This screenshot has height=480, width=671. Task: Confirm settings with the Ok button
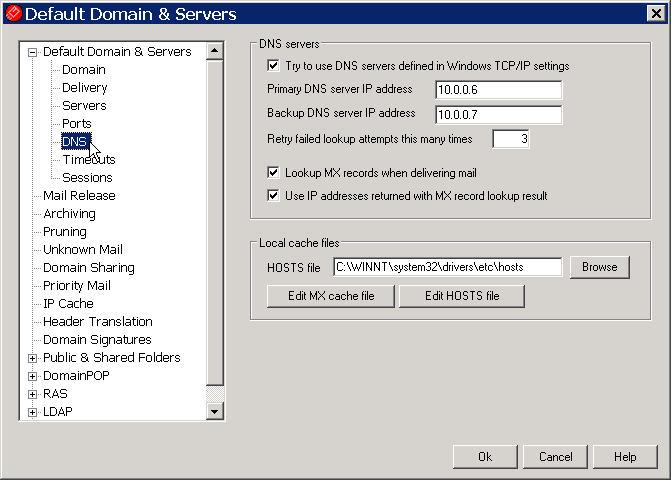click(x=485, y=457)
